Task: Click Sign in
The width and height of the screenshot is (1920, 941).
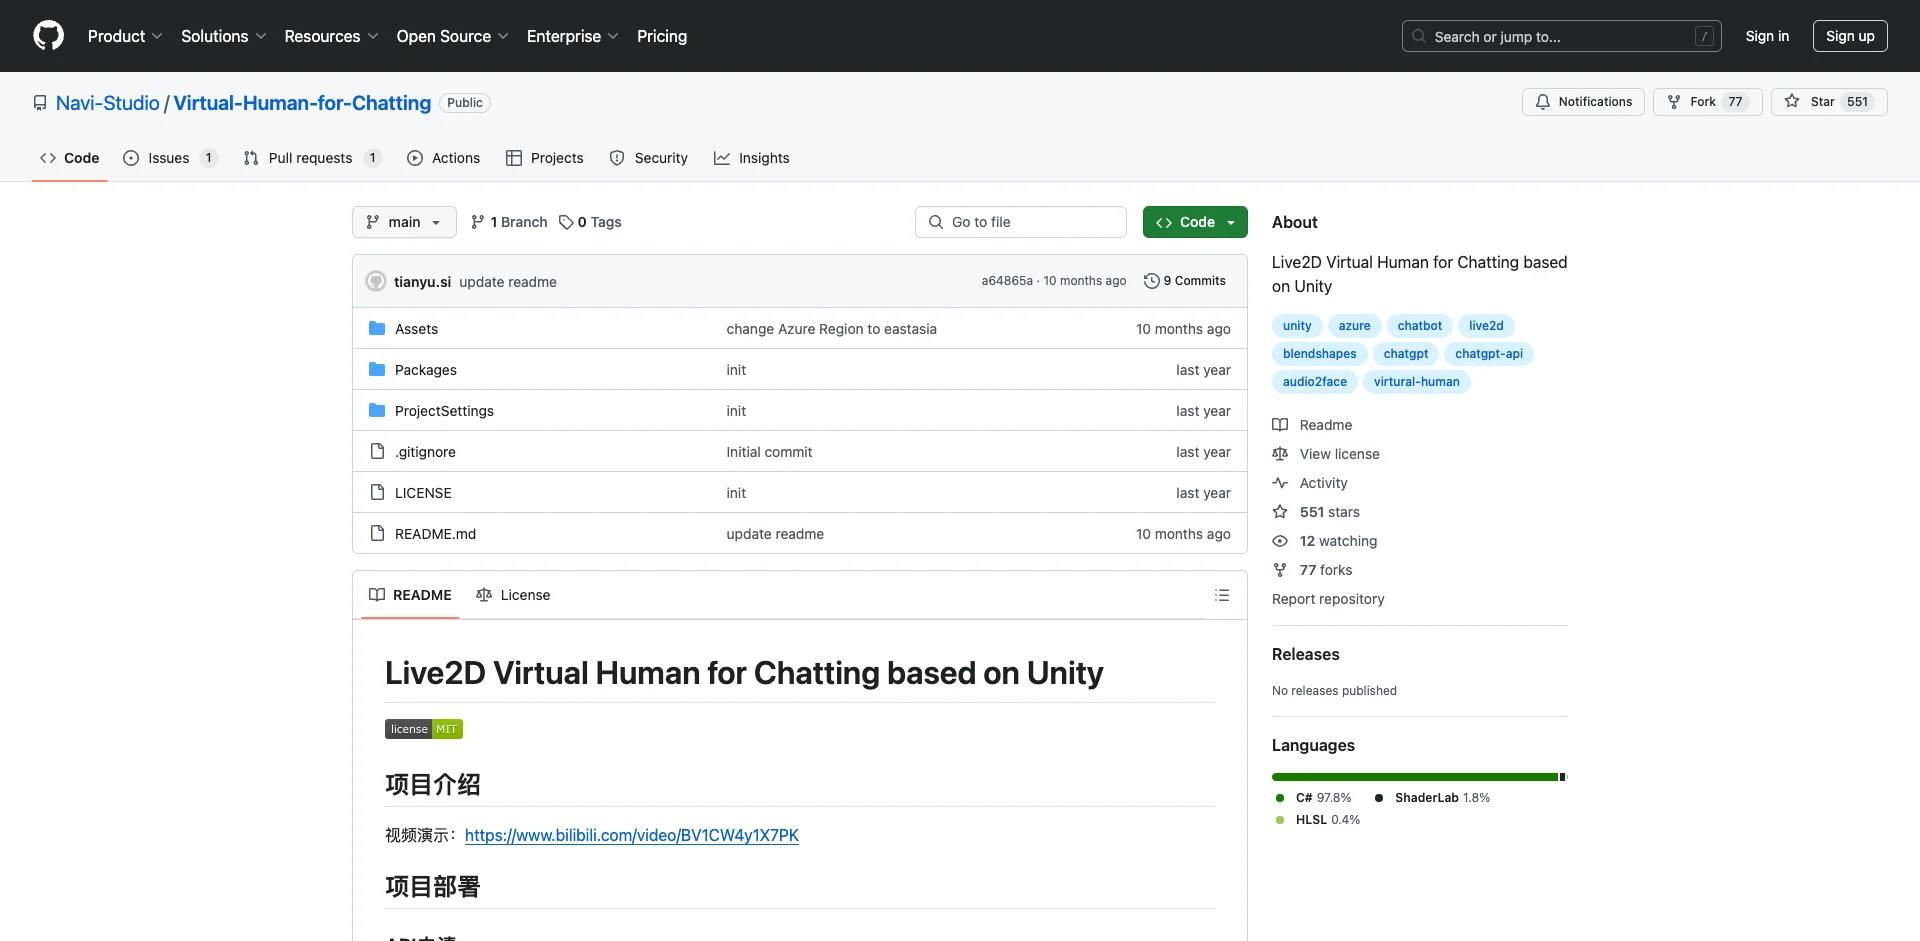Action: tap(1767, 36)
